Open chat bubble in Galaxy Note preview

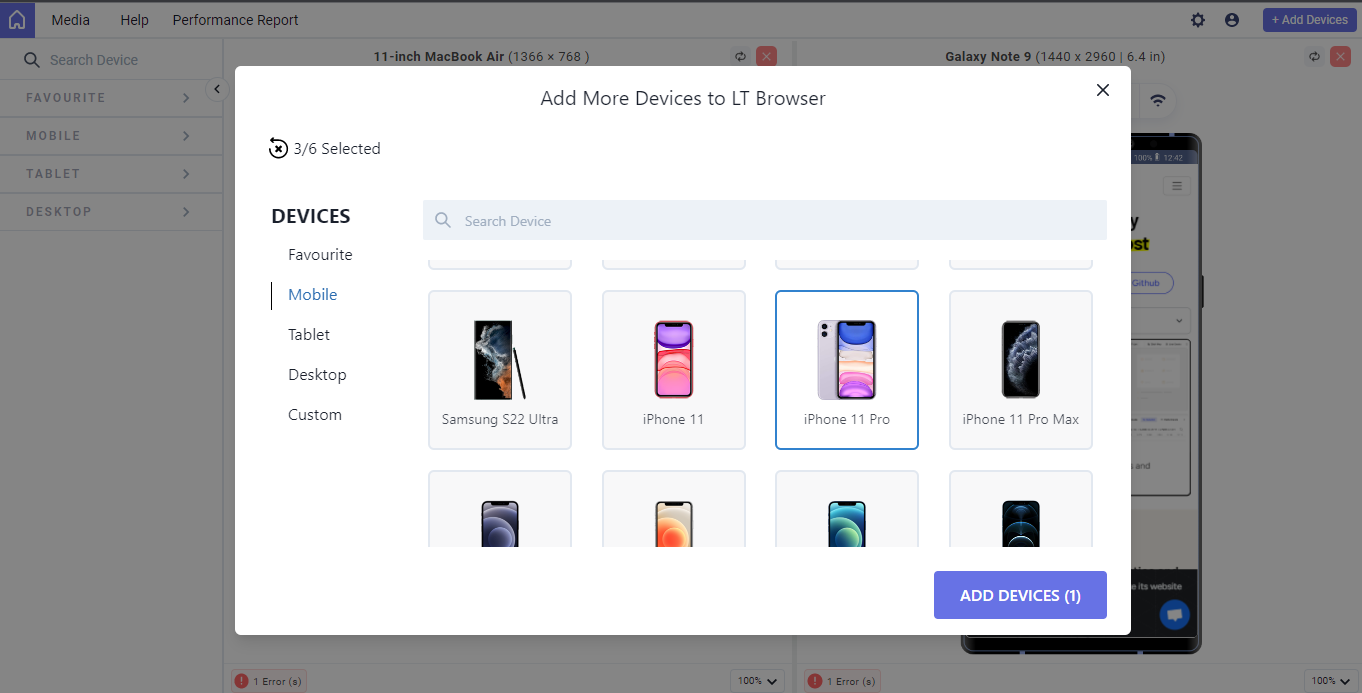coord(1174,615)
